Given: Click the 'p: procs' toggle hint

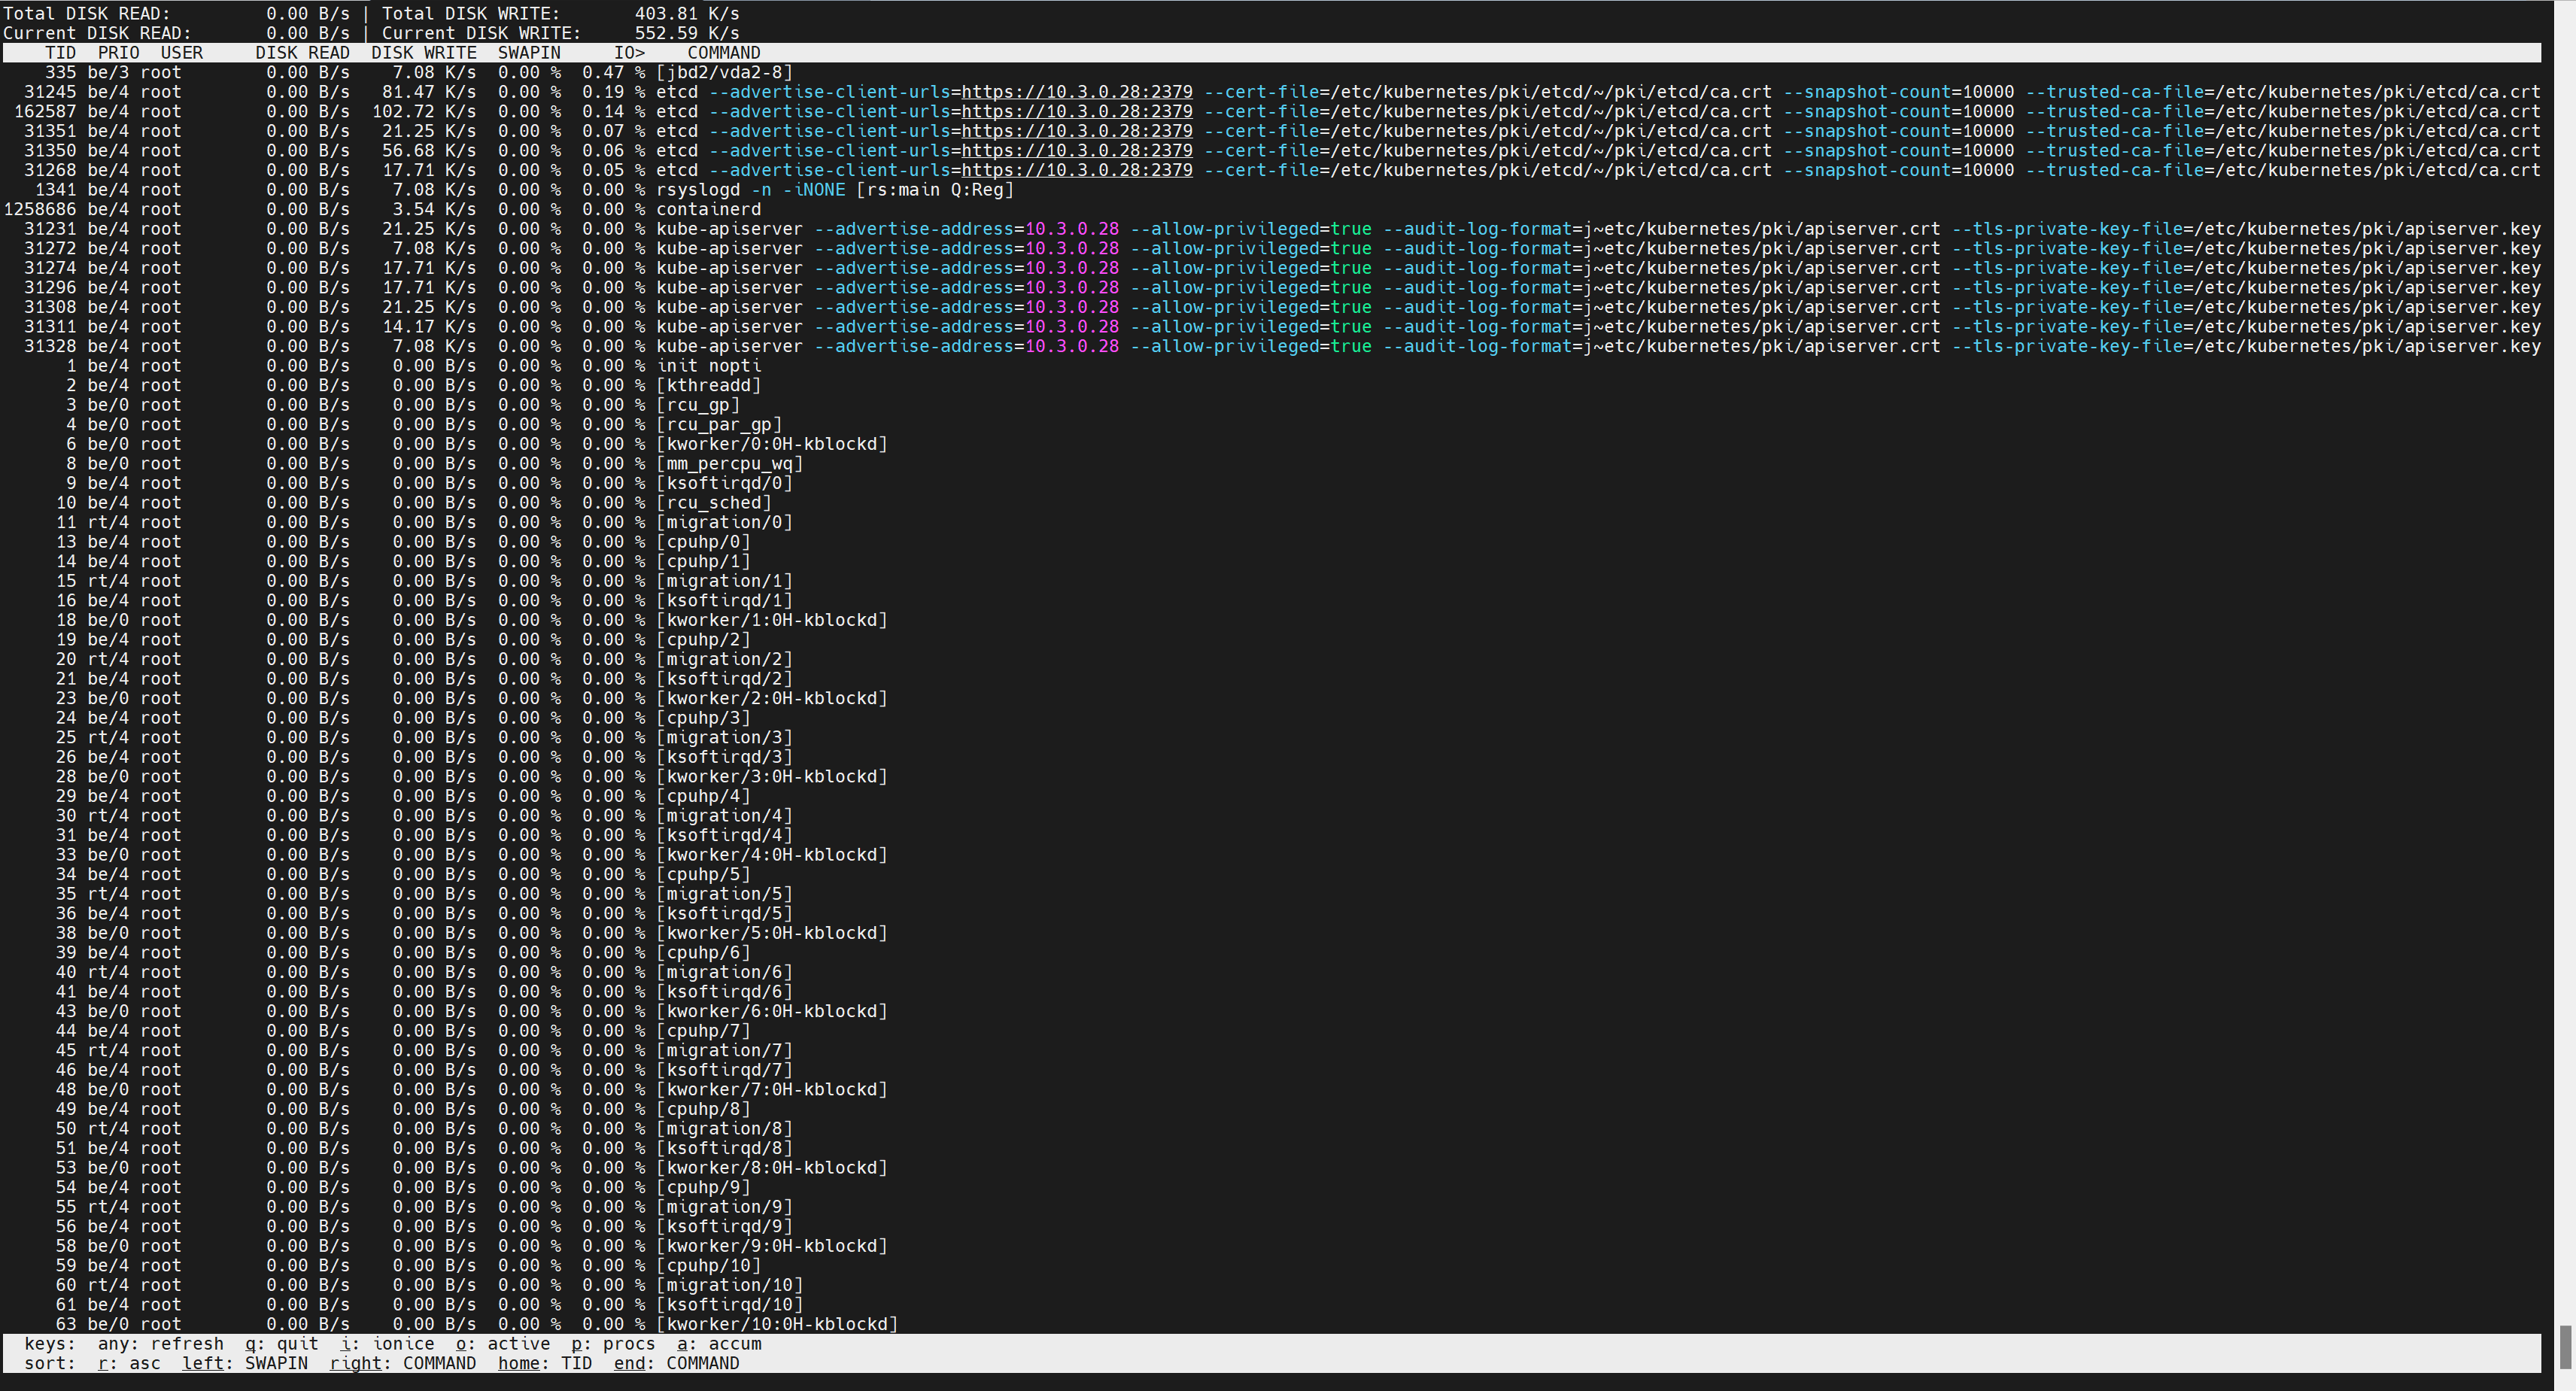Looking at the screenshot, I should coord(613,1344).
